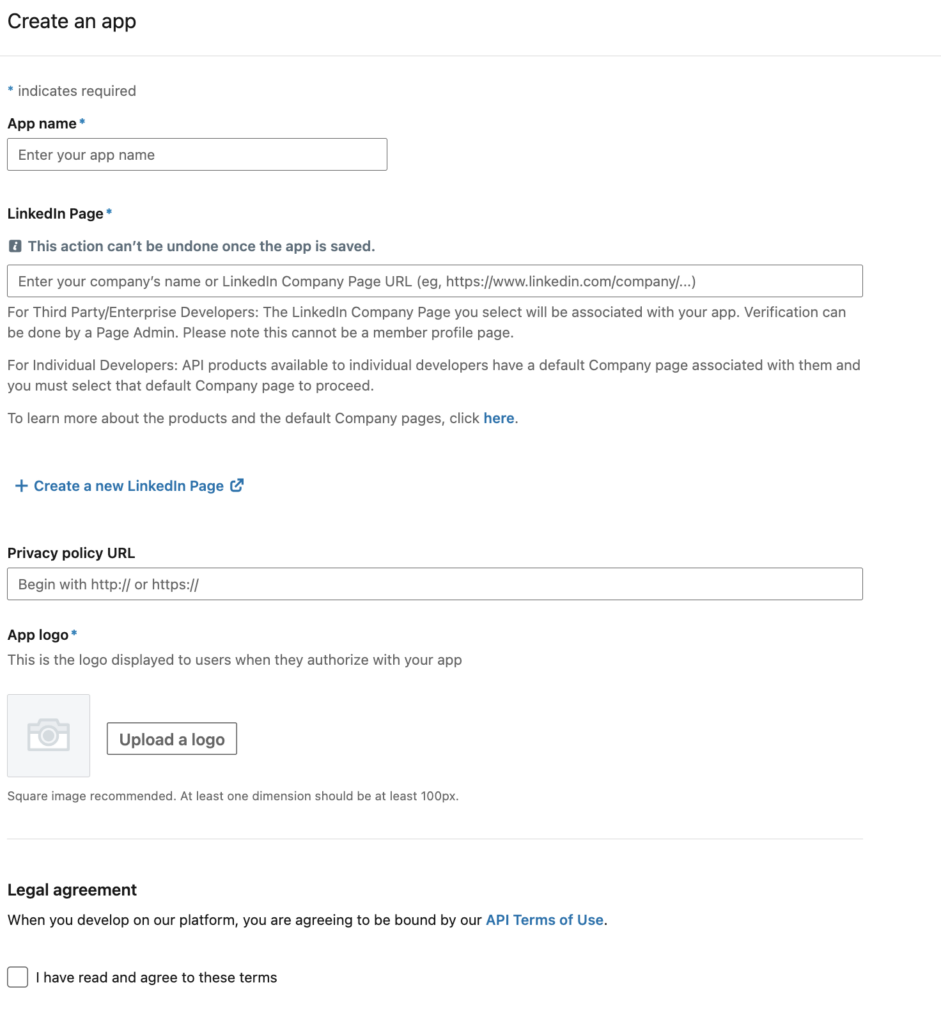The width and height of the screenshot is (941, 1024).
Task: Click the plus icon before Create a new LinkedIn Page
Action: 21,486
